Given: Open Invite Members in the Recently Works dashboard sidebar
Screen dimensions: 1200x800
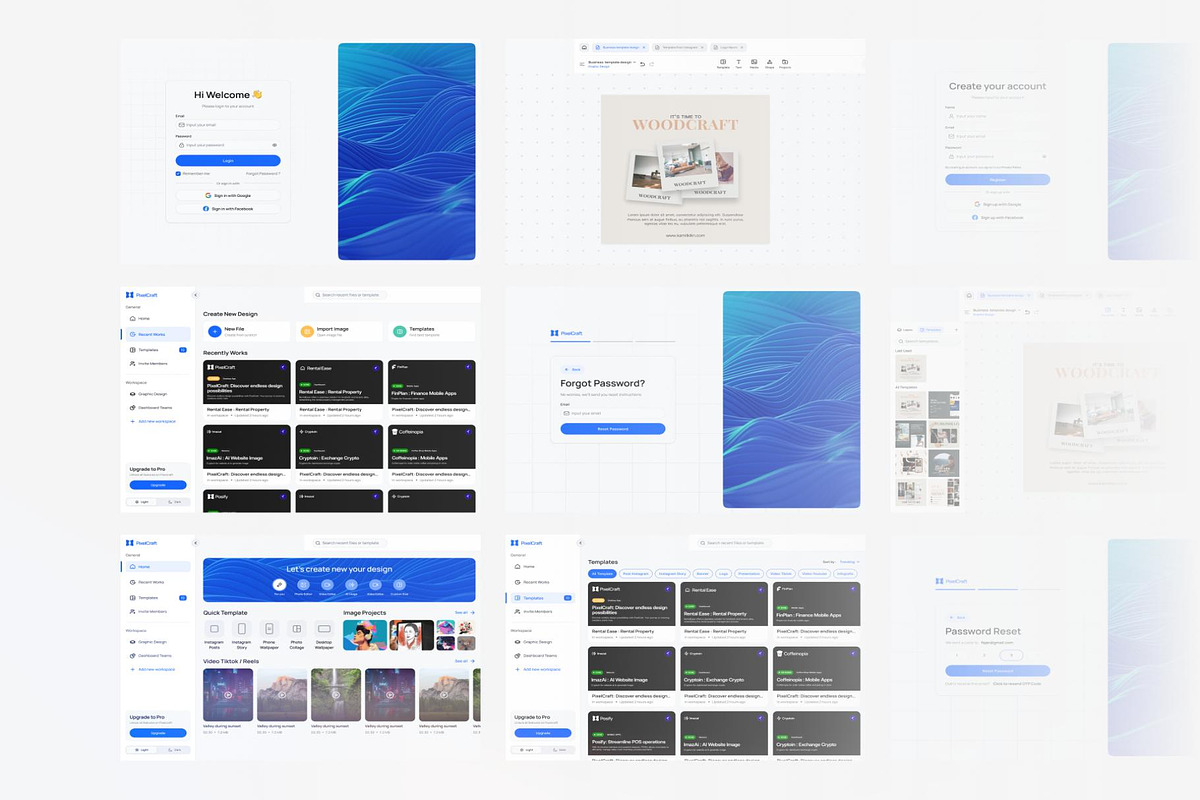Looking at the screenshot, I should [x=157, y=366].
